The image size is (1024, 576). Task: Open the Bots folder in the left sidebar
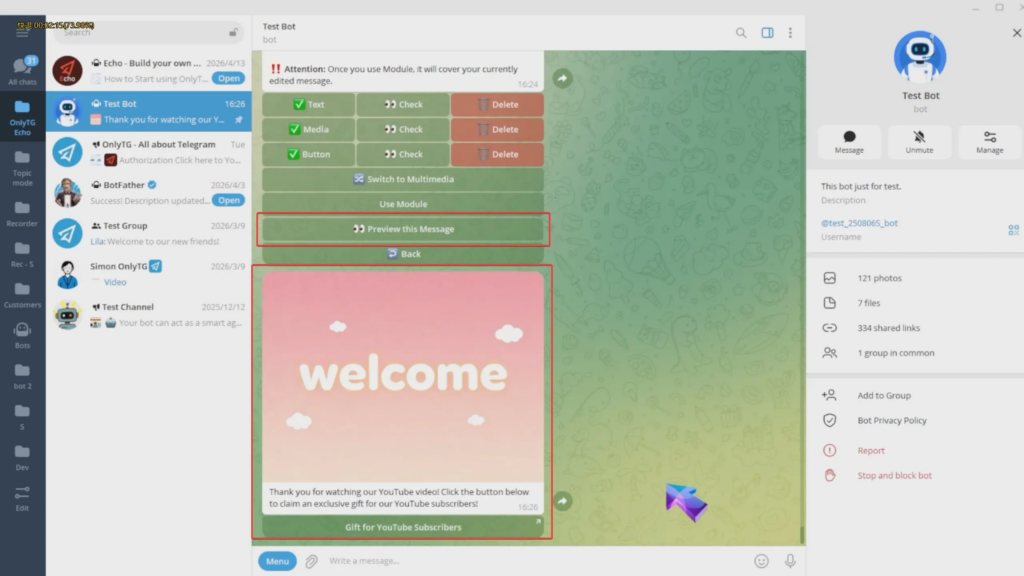pyautogui.click(x=22, y=334)
